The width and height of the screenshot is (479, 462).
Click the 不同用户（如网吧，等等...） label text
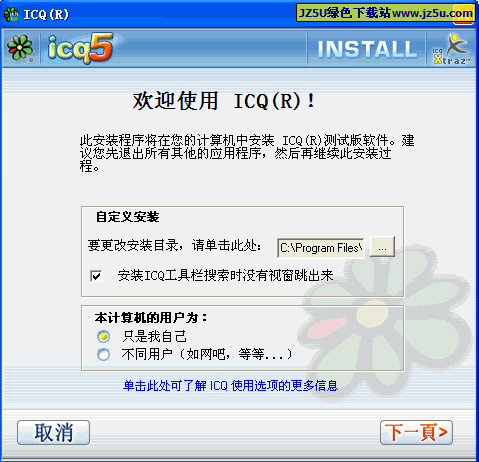[x=207, y=354]
